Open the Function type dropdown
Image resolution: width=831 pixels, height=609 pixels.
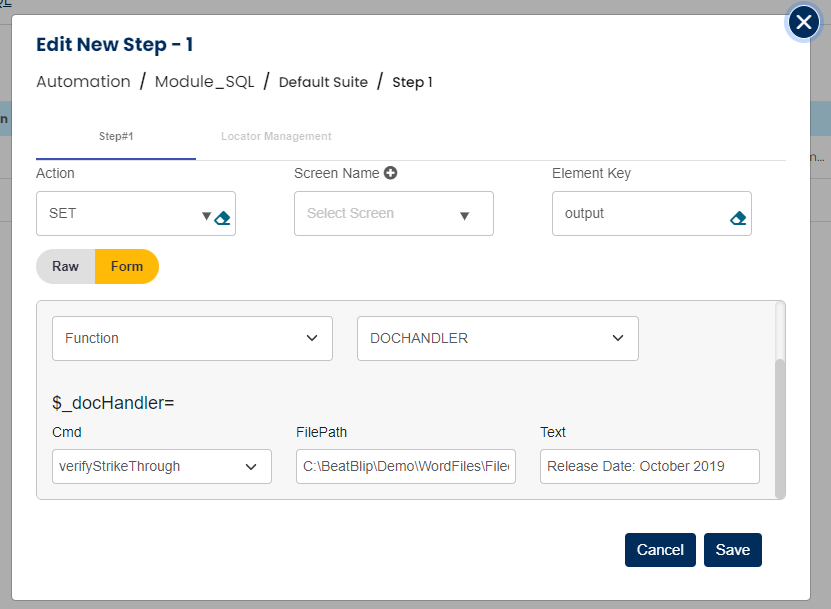click(x=192, y=339)
